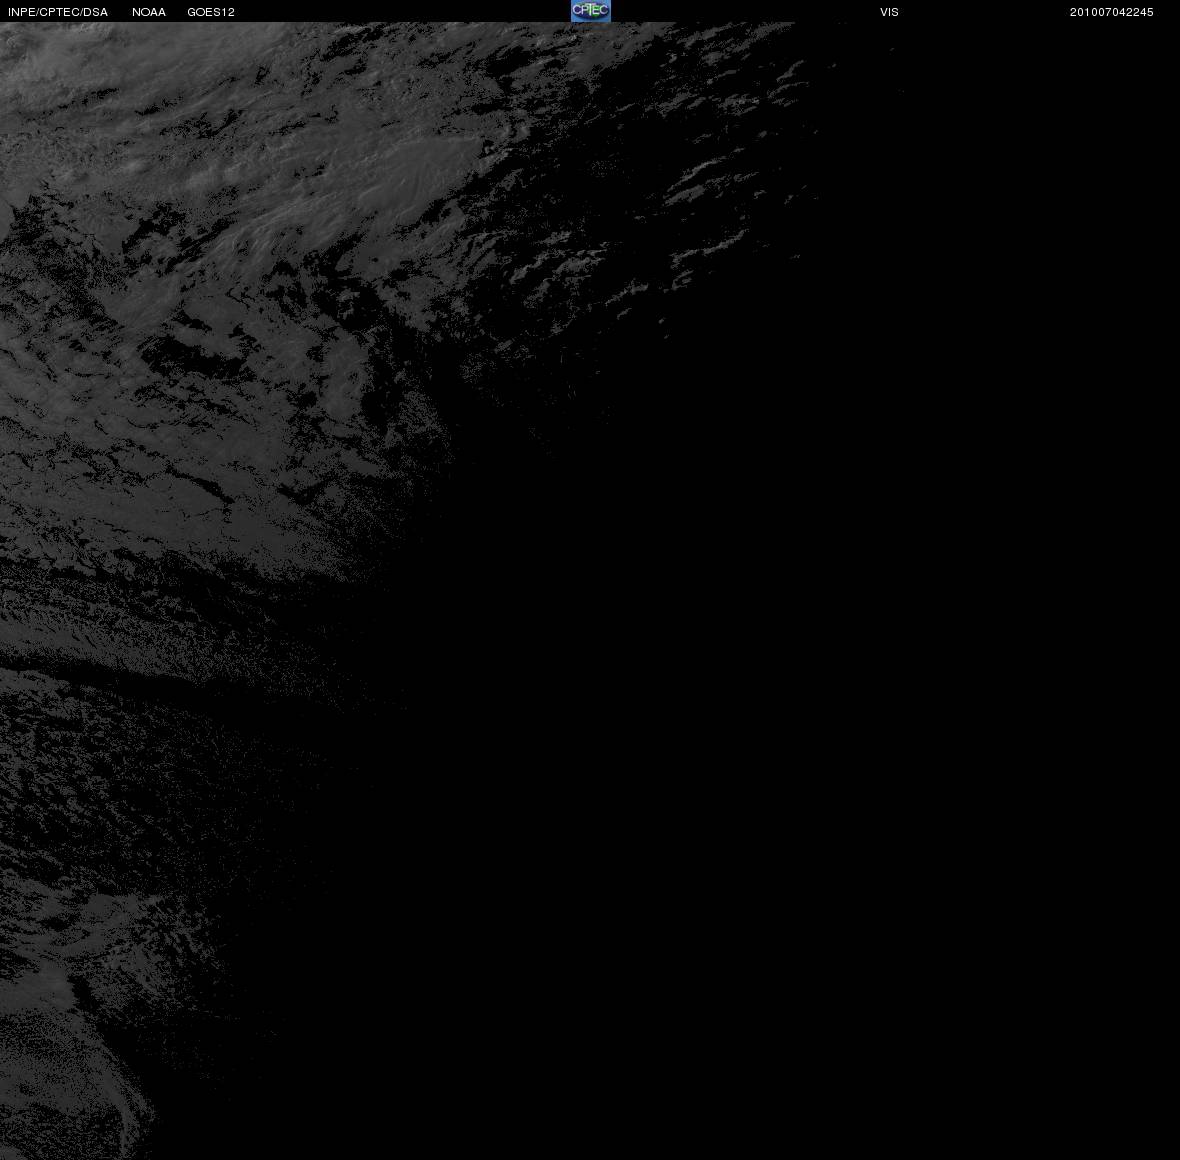Select the INPE/CPTEC/DSA header text
The height and width of the screenshot is (1160, 1180).
58,12
